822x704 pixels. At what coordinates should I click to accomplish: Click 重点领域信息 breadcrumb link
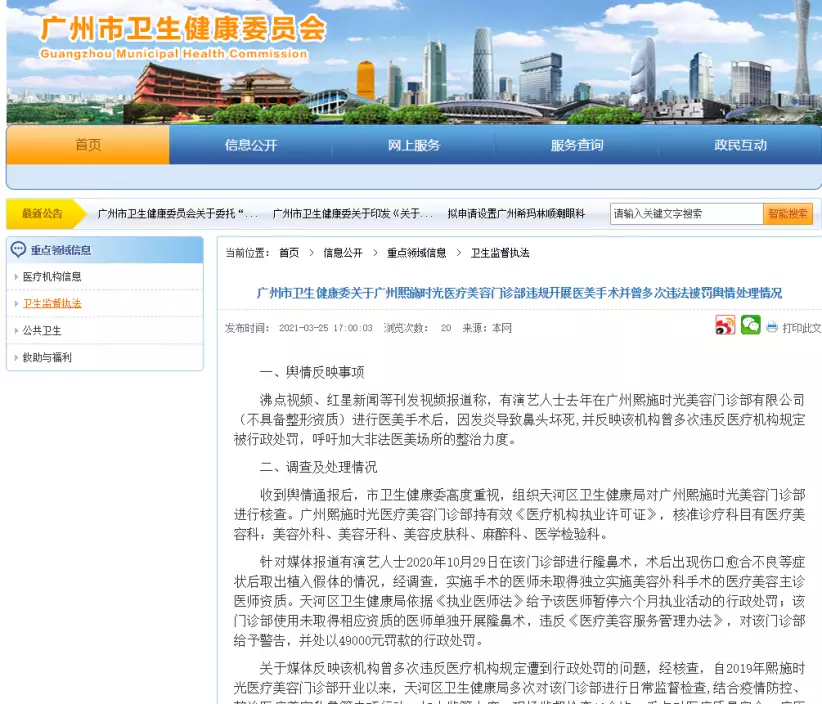(x=417, y=253)
